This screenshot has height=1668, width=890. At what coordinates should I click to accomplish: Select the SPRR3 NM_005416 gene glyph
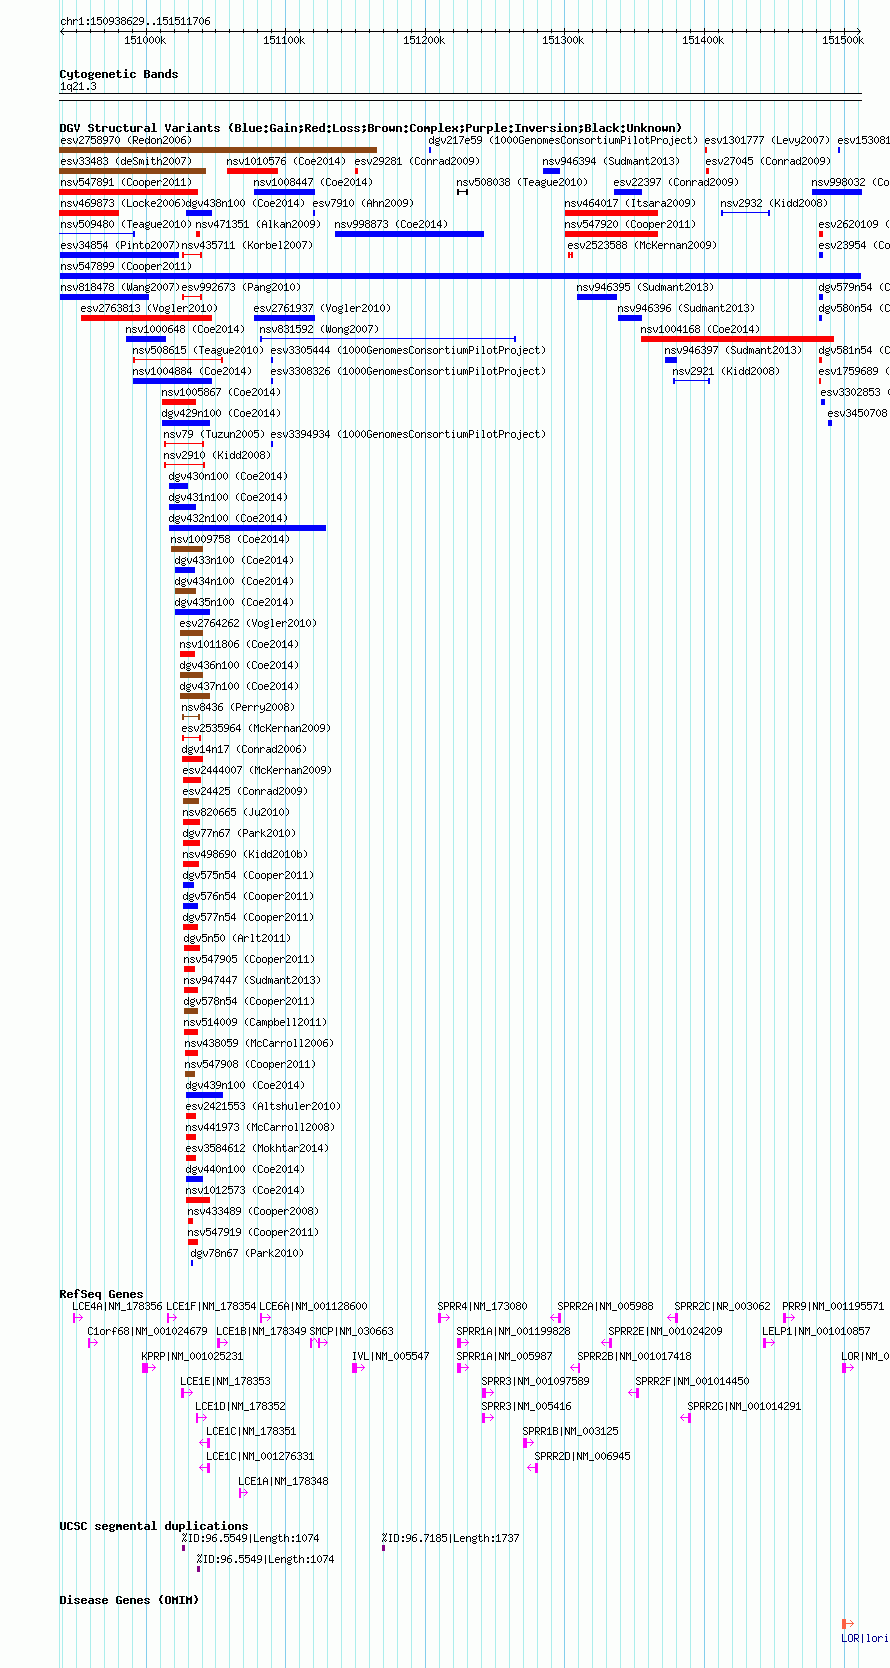488,1418
